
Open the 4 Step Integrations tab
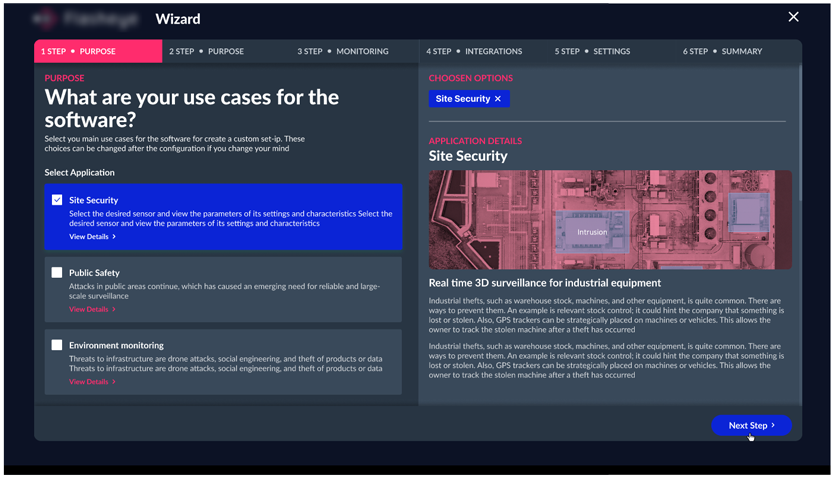473,51
